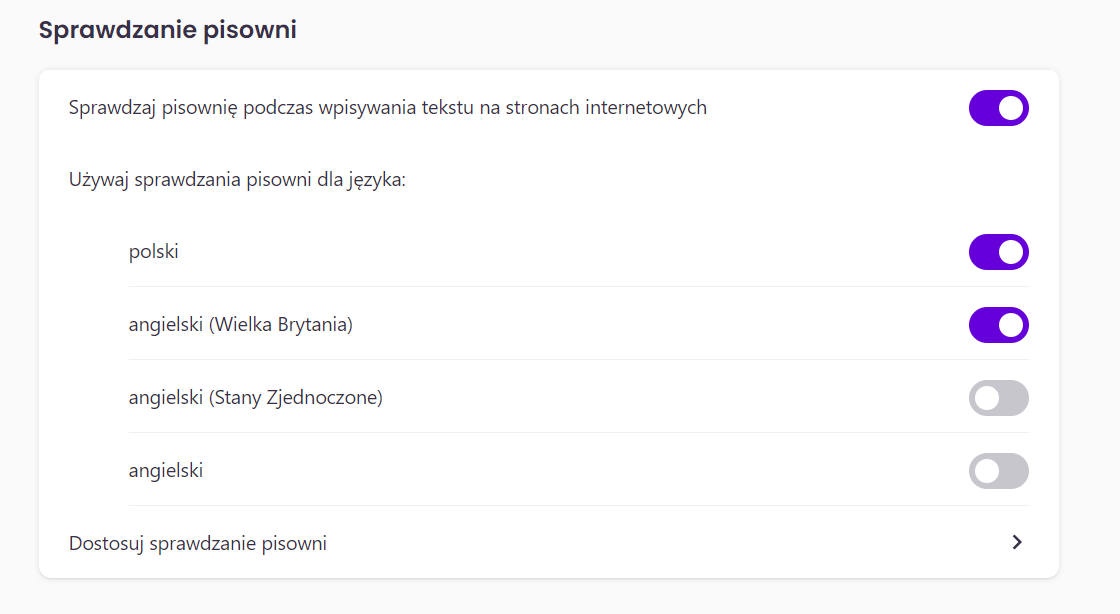
Task: Click the knob of the top spell-check switch
Action: click(1010, 108)
